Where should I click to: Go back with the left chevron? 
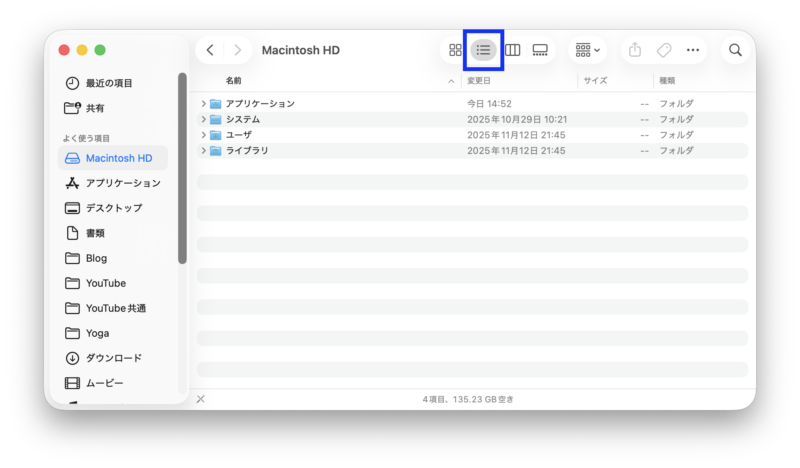pyautogui.click(x=210, y=50)
